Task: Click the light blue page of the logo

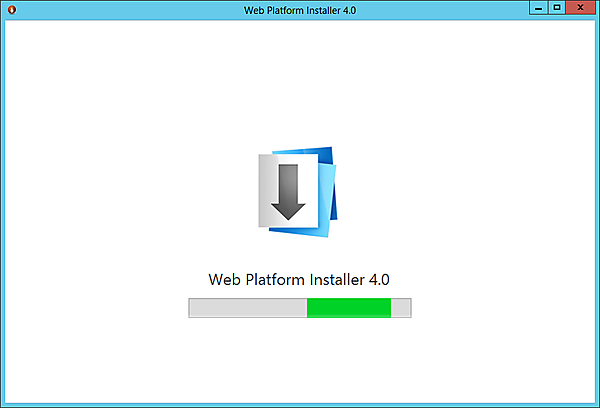Action: pos(326,199)
